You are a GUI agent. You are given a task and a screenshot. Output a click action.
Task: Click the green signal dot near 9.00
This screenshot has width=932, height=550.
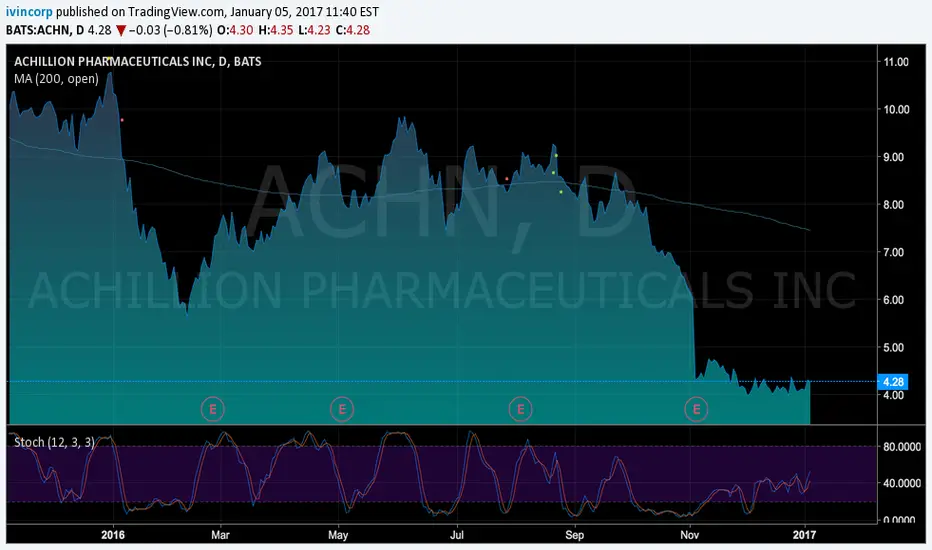click(x=556, y=156)
